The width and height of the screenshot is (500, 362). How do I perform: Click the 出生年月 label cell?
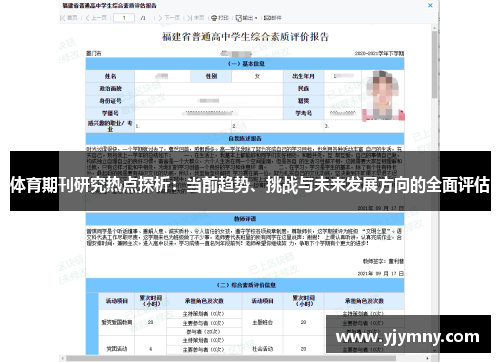coord(303,76)
